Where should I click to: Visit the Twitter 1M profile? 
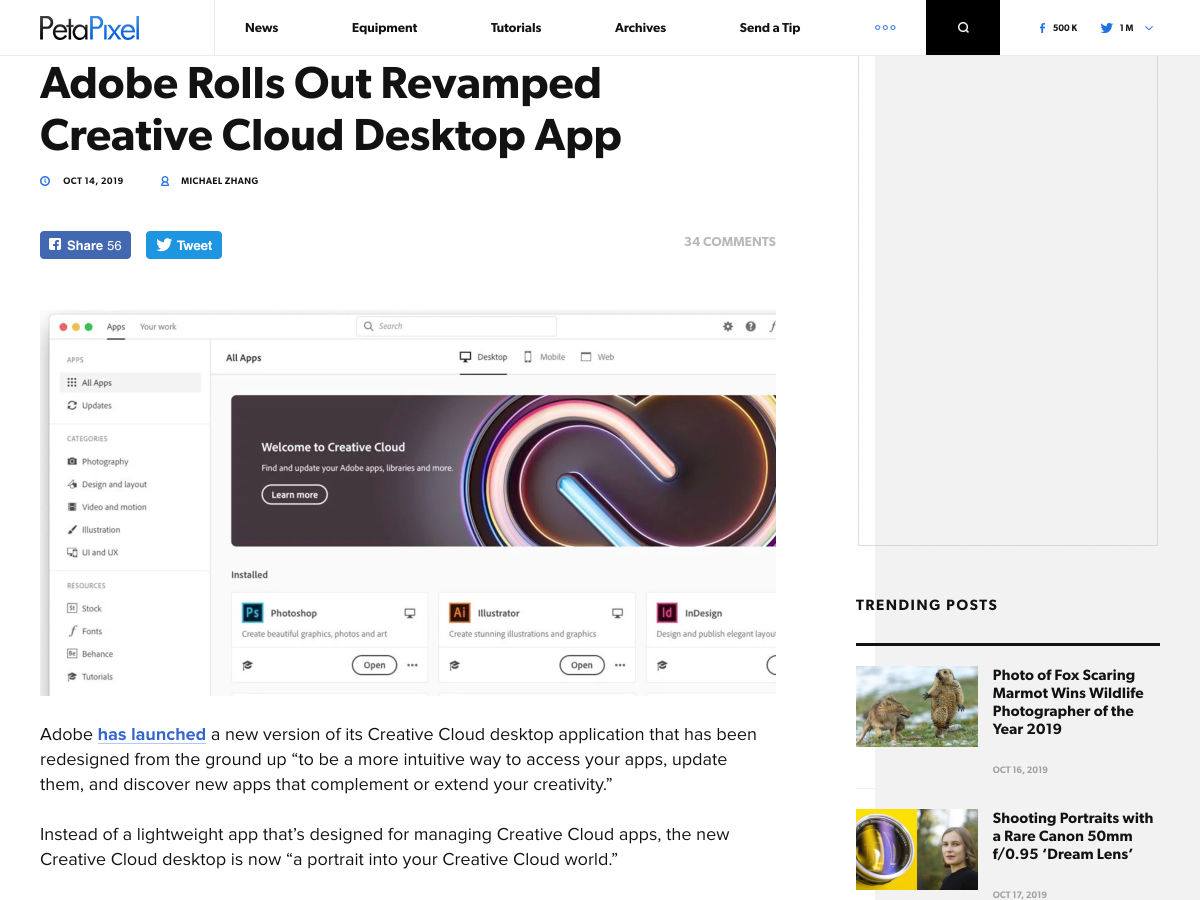[1117, 28]
